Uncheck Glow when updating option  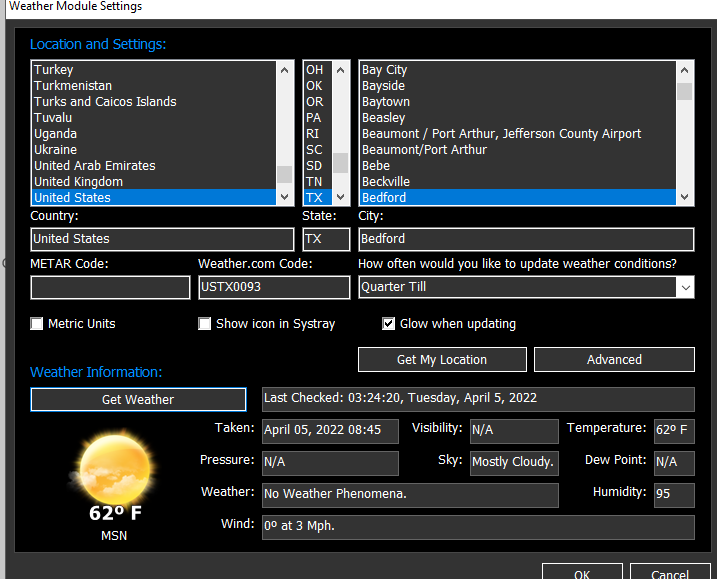point(389,324)
